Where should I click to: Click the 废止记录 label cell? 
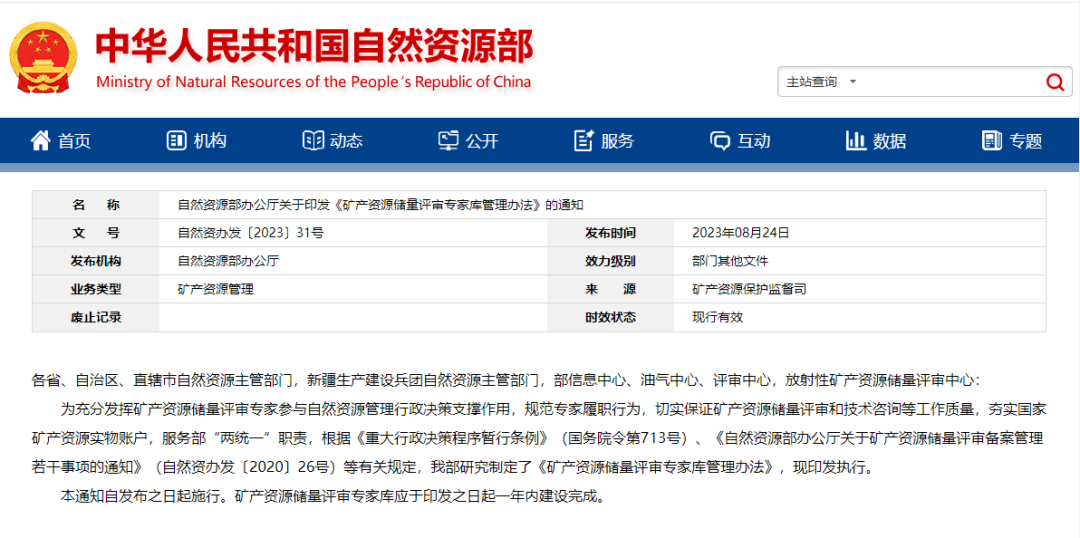pyautogui.click(x=96, y=318)
